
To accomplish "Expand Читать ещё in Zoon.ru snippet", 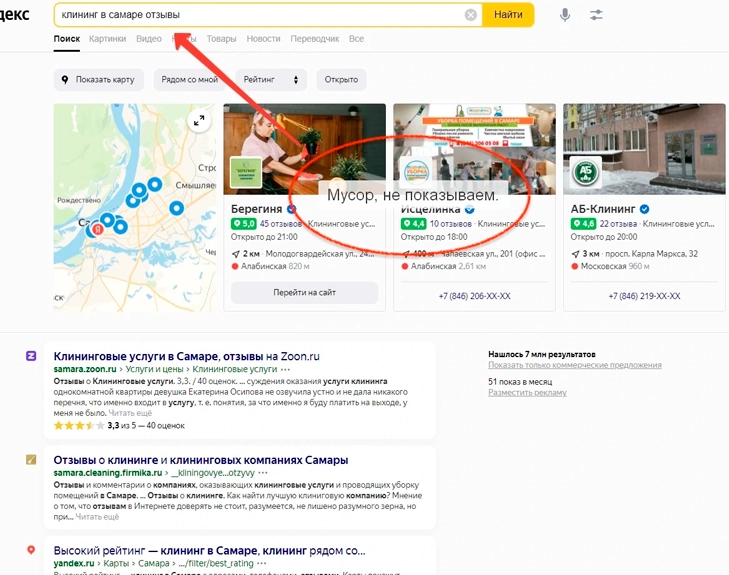I will [130, 413].
